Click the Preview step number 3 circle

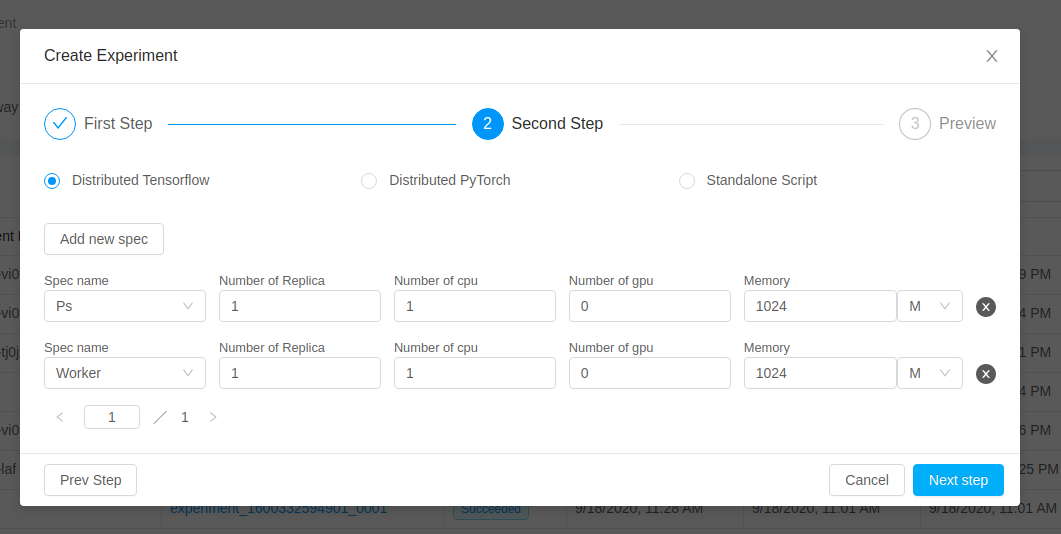pyautogui.click(x=914, y=124)
